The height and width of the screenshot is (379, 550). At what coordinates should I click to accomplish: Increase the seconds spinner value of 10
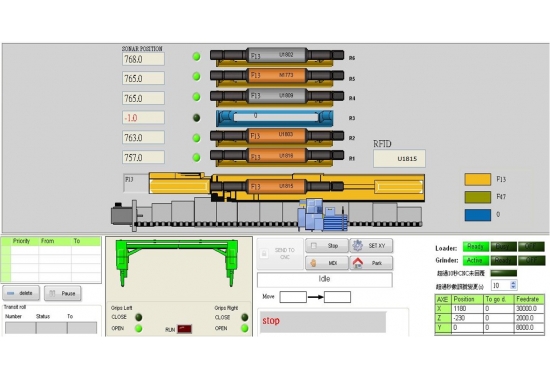point(514,283)
